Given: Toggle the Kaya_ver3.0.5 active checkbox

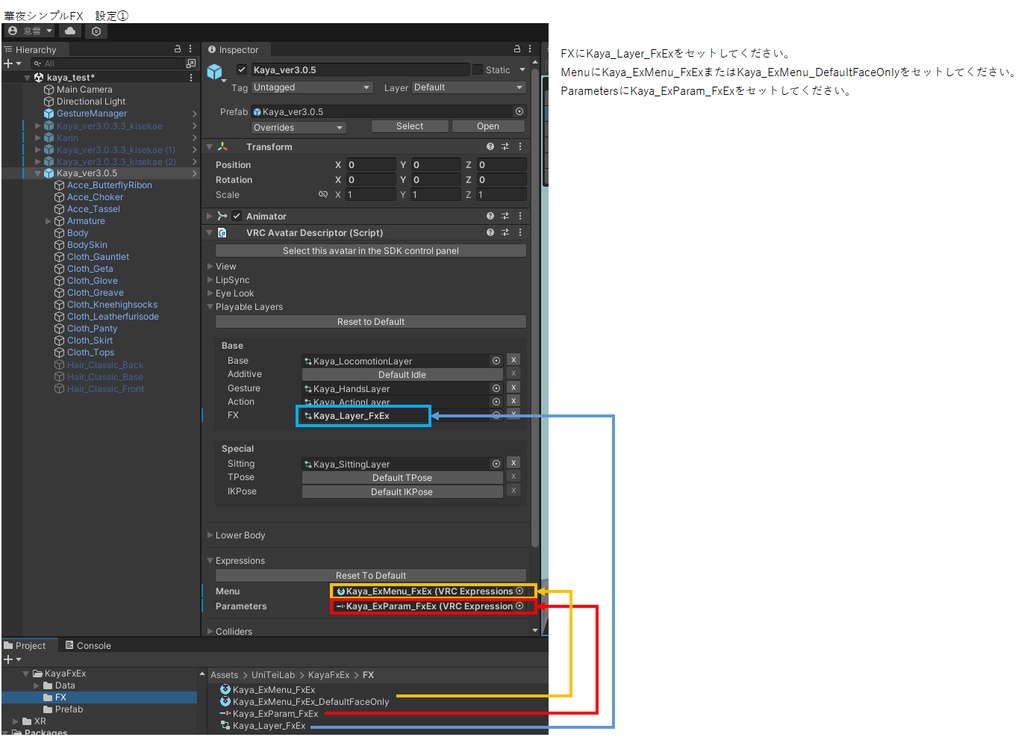Looking at the screenshot, I should pyautogui.click(x=242, y=69).
